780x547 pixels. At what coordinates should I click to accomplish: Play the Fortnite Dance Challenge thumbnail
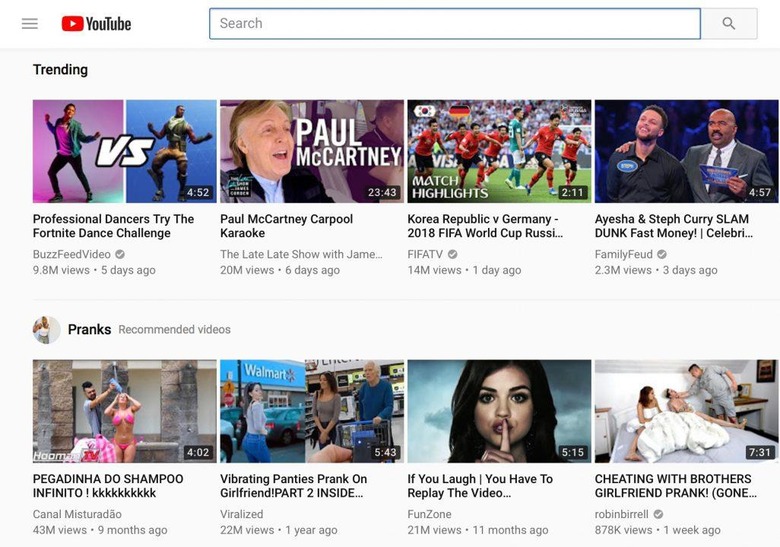click(124, 151)
